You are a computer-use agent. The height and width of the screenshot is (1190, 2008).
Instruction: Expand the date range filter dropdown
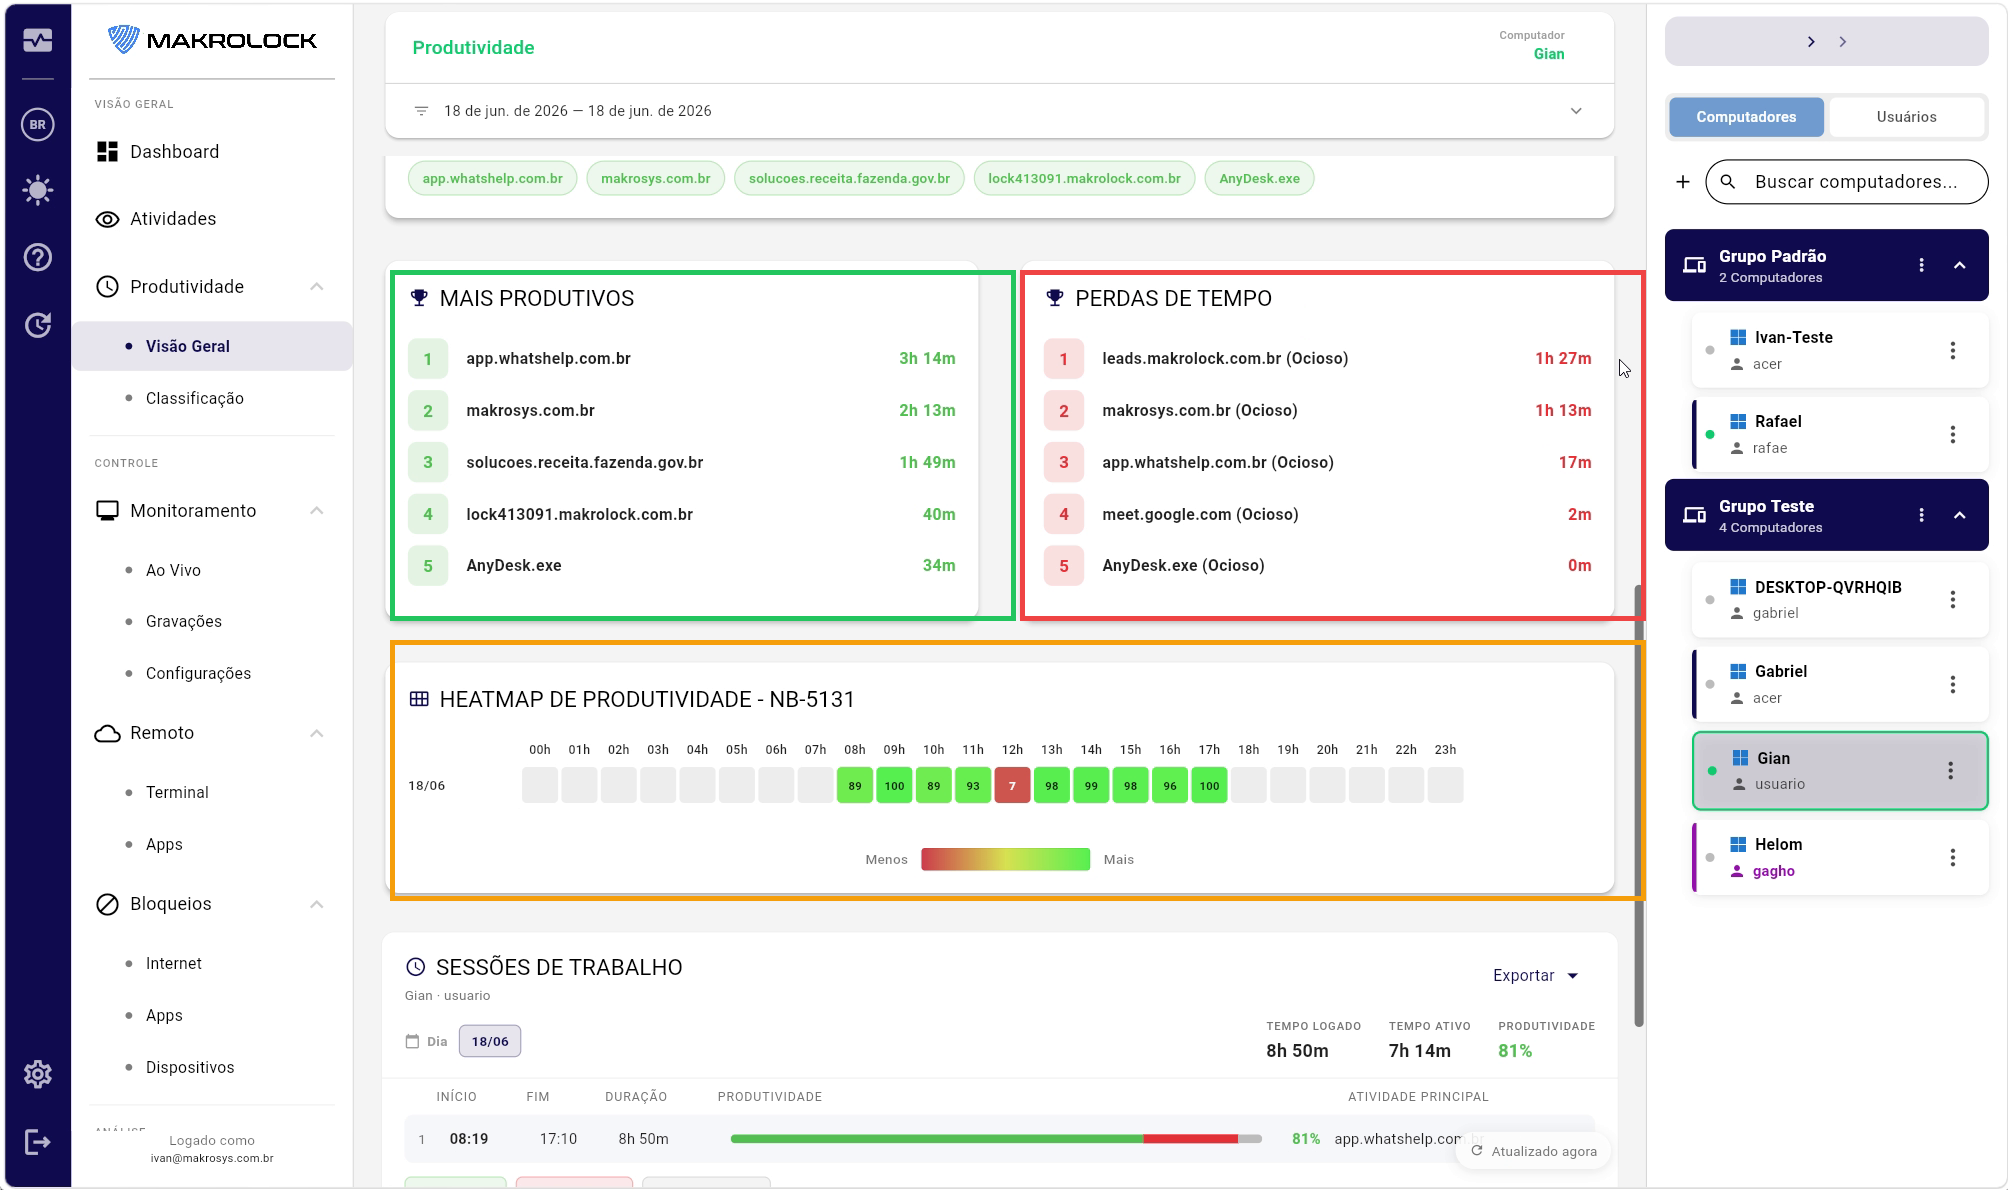1576,111
